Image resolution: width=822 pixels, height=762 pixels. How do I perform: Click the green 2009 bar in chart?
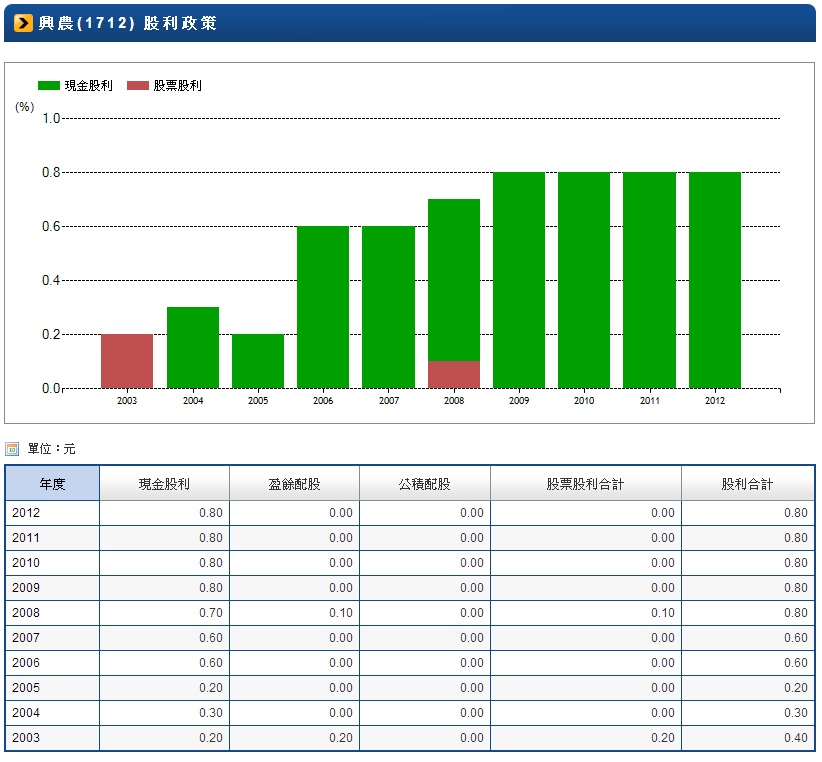click(x=519, y=280)
